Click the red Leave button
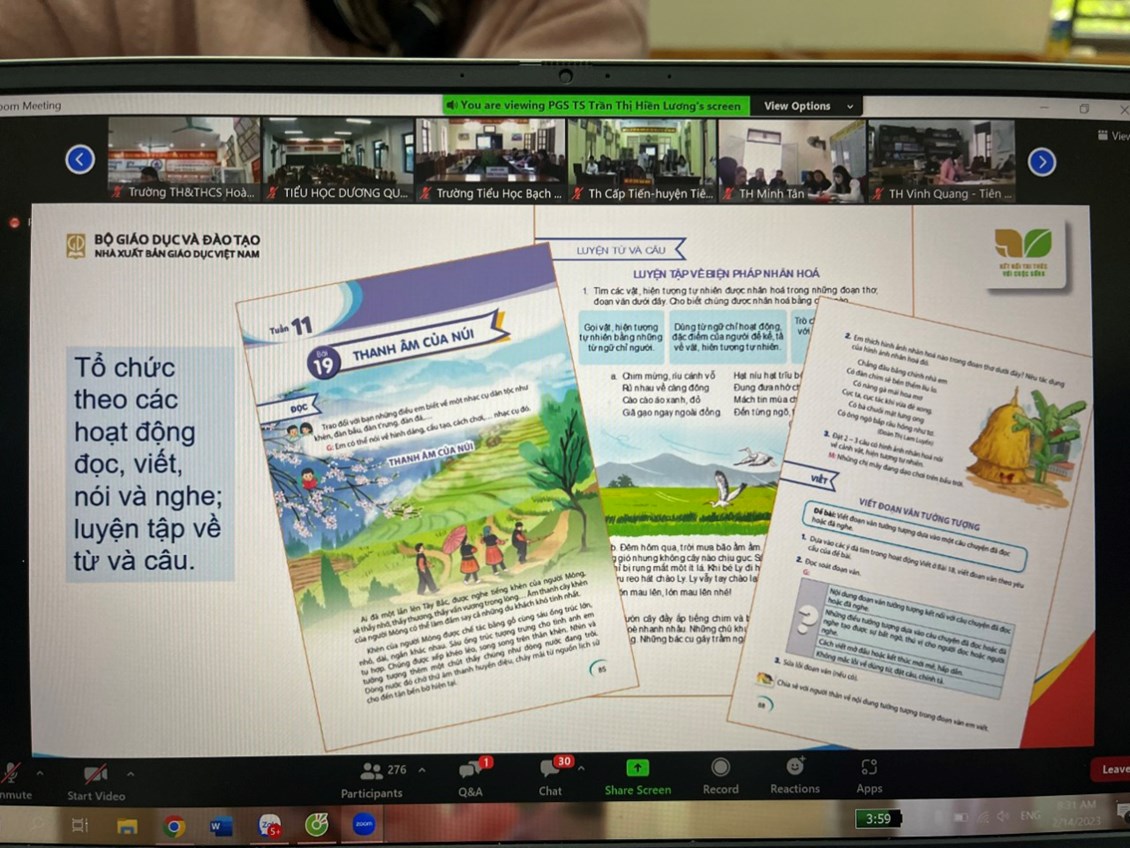This screenshot has height=848, width=1130. tap(1112, 770)
